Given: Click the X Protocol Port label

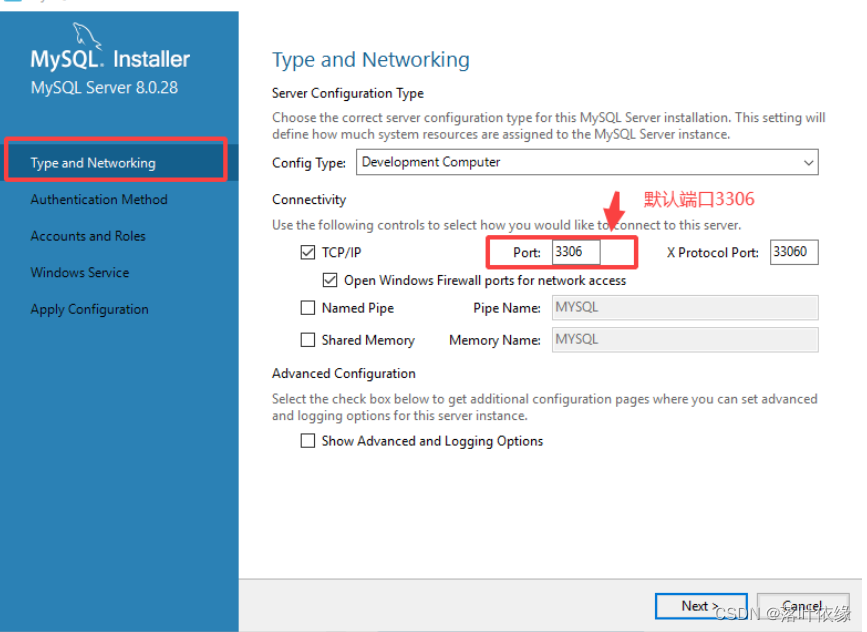Looking at the screenshot, I should pyautogui.click(x=713, y=253).
